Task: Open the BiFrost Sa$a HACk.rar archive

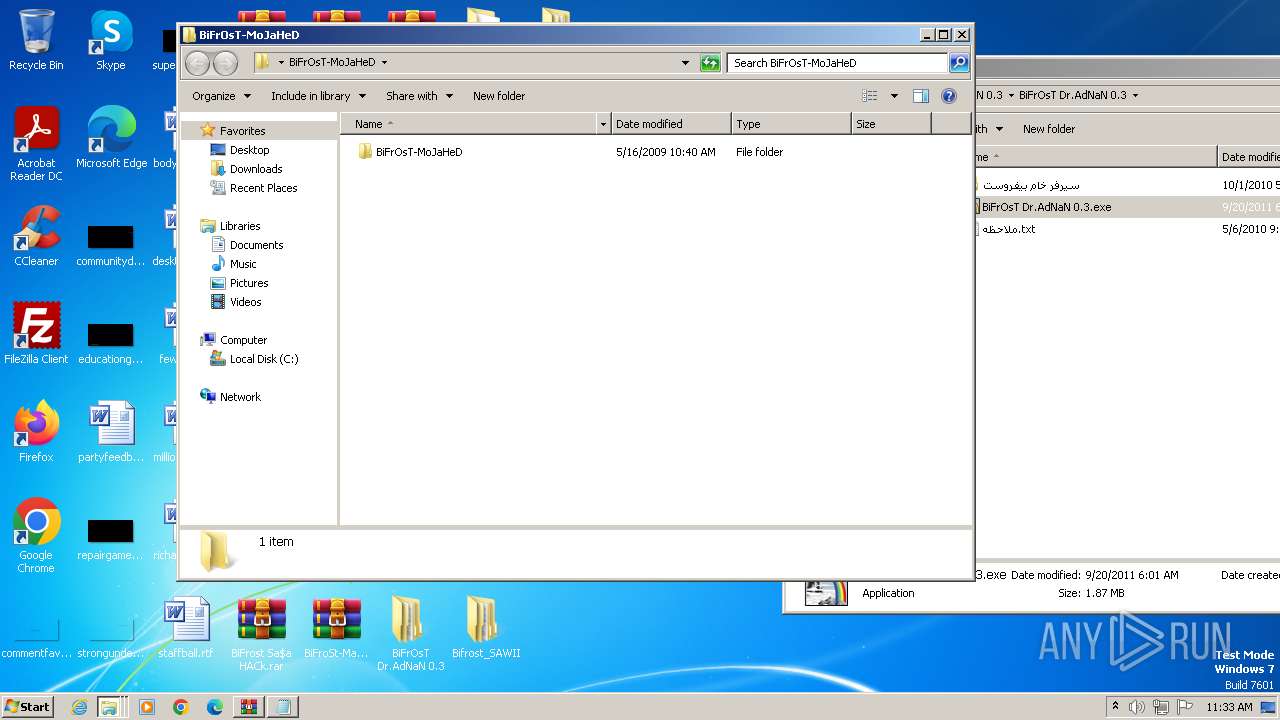Action: (261, 633)
